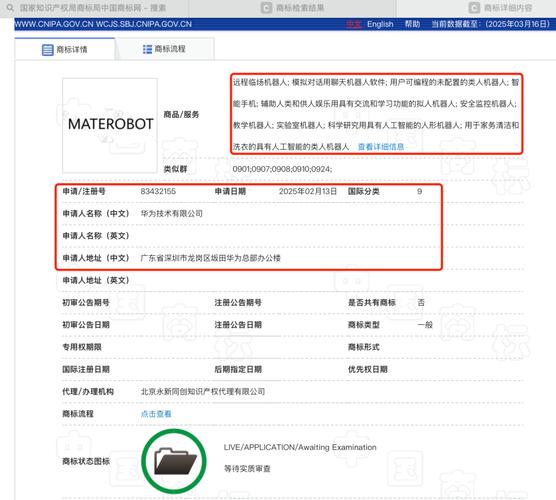556x500 pixels.
Task: Click the WCJS.SBJ.CNIPA.GOV.CN header link
Action: pos(144,24)
